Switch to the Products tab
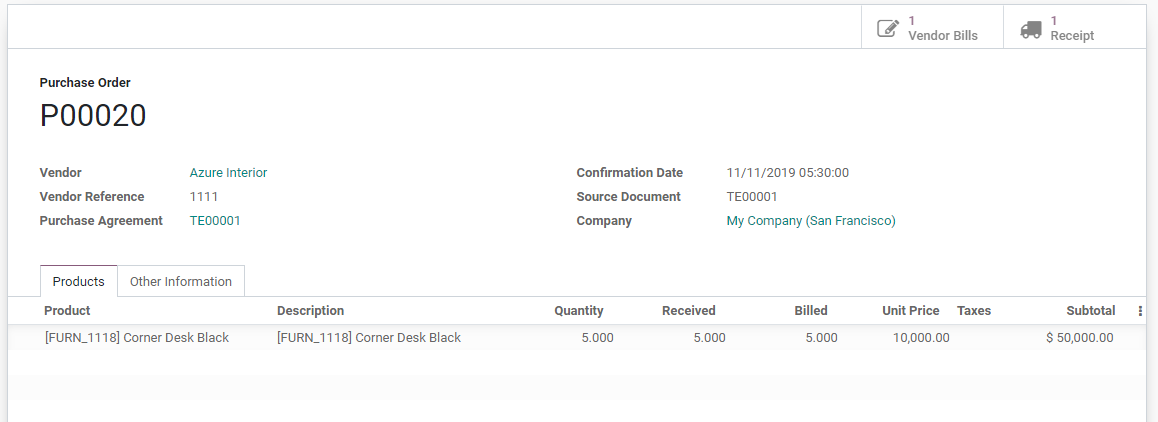Screen dimensions: 1158x422 [79, 281]
